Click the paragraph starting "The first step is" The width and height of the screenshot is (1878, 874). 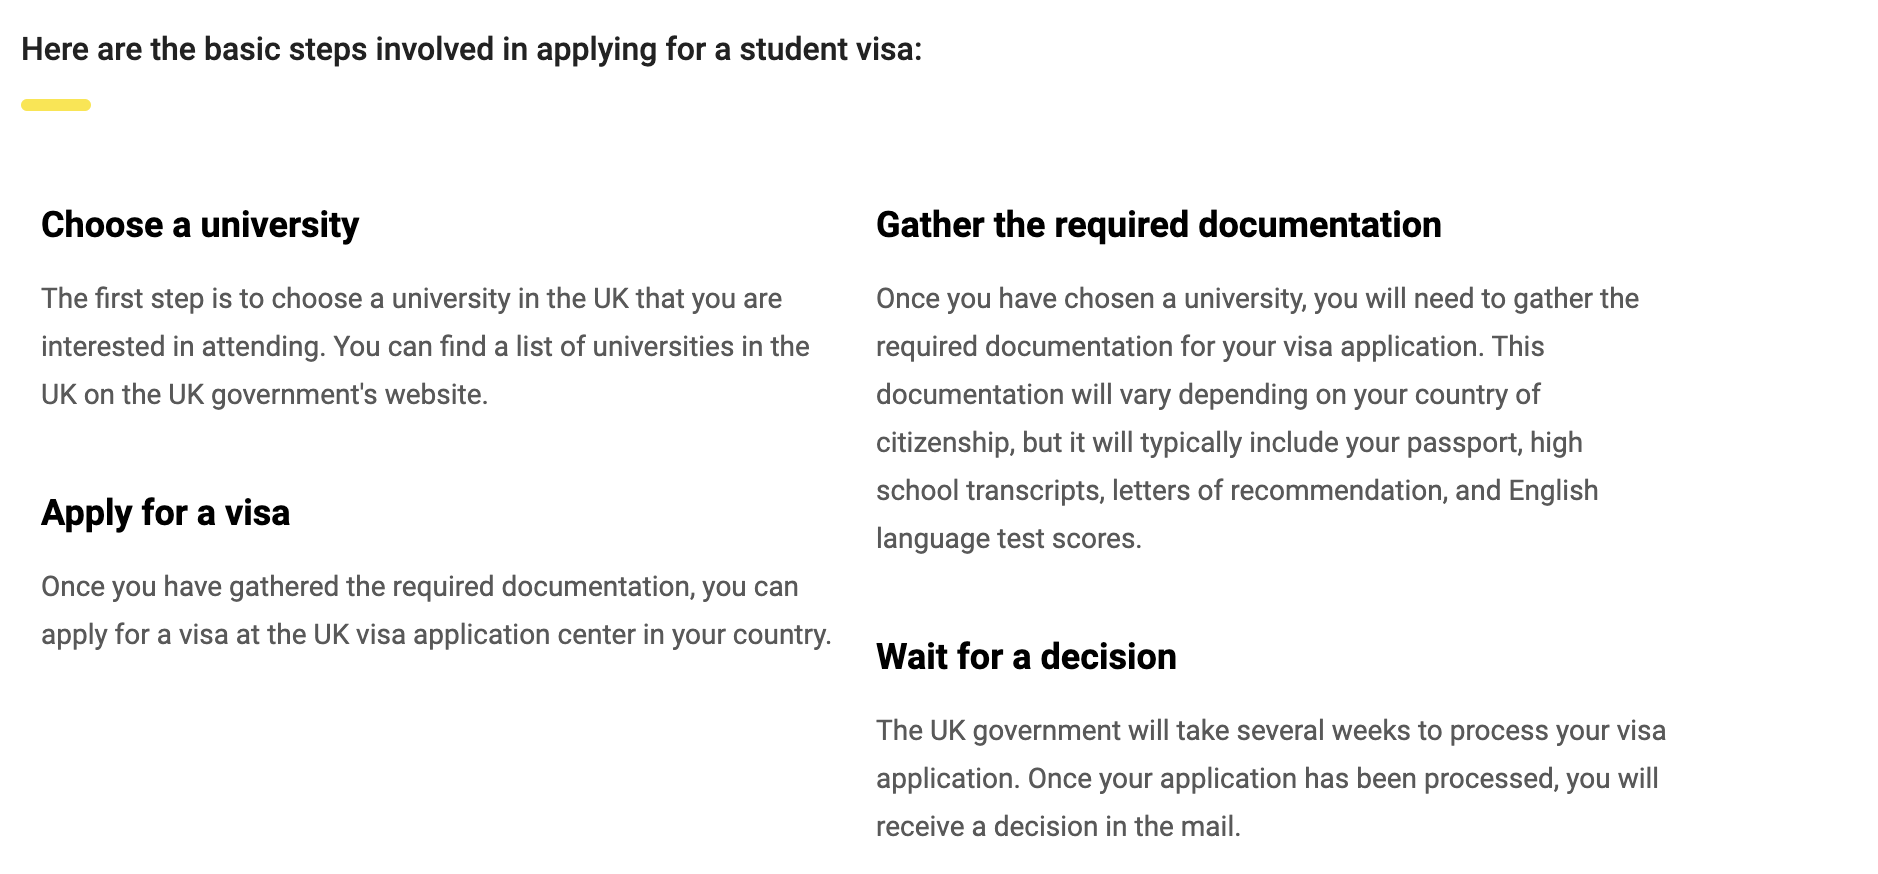click(x=425, y=346)
